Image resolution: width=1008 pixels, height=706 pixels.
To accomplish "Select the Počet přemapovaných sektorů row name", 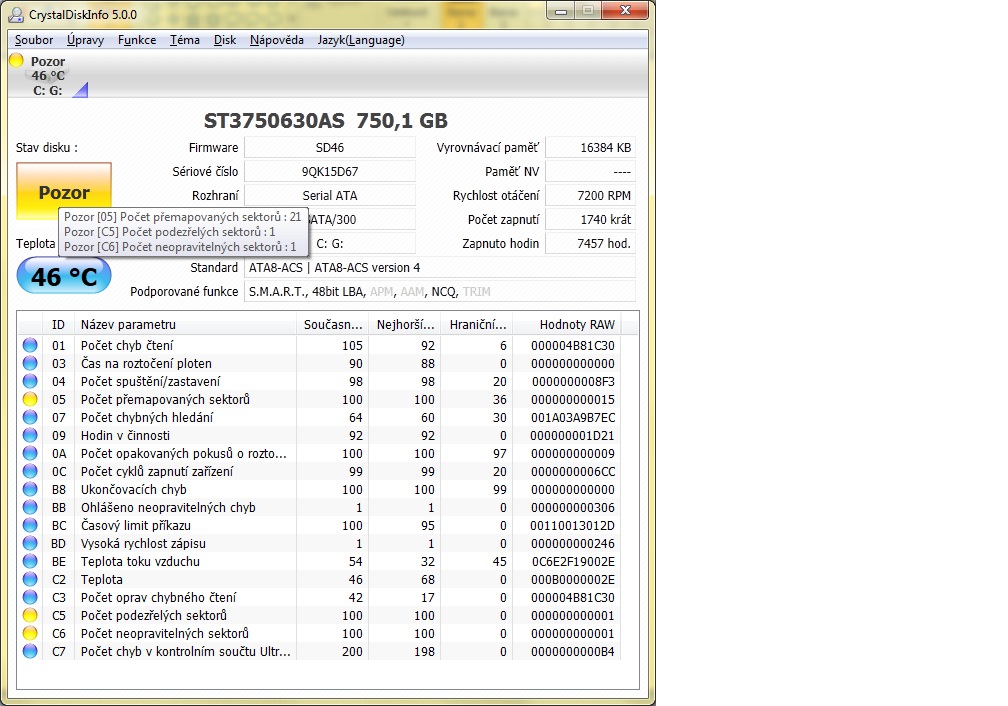I will (x=165, y=399).
